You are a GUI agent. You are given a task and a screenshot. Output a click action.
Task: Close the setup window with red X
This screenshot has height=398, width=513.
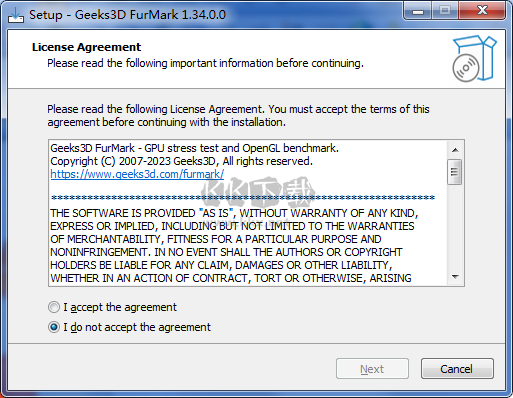coord(482,11)
